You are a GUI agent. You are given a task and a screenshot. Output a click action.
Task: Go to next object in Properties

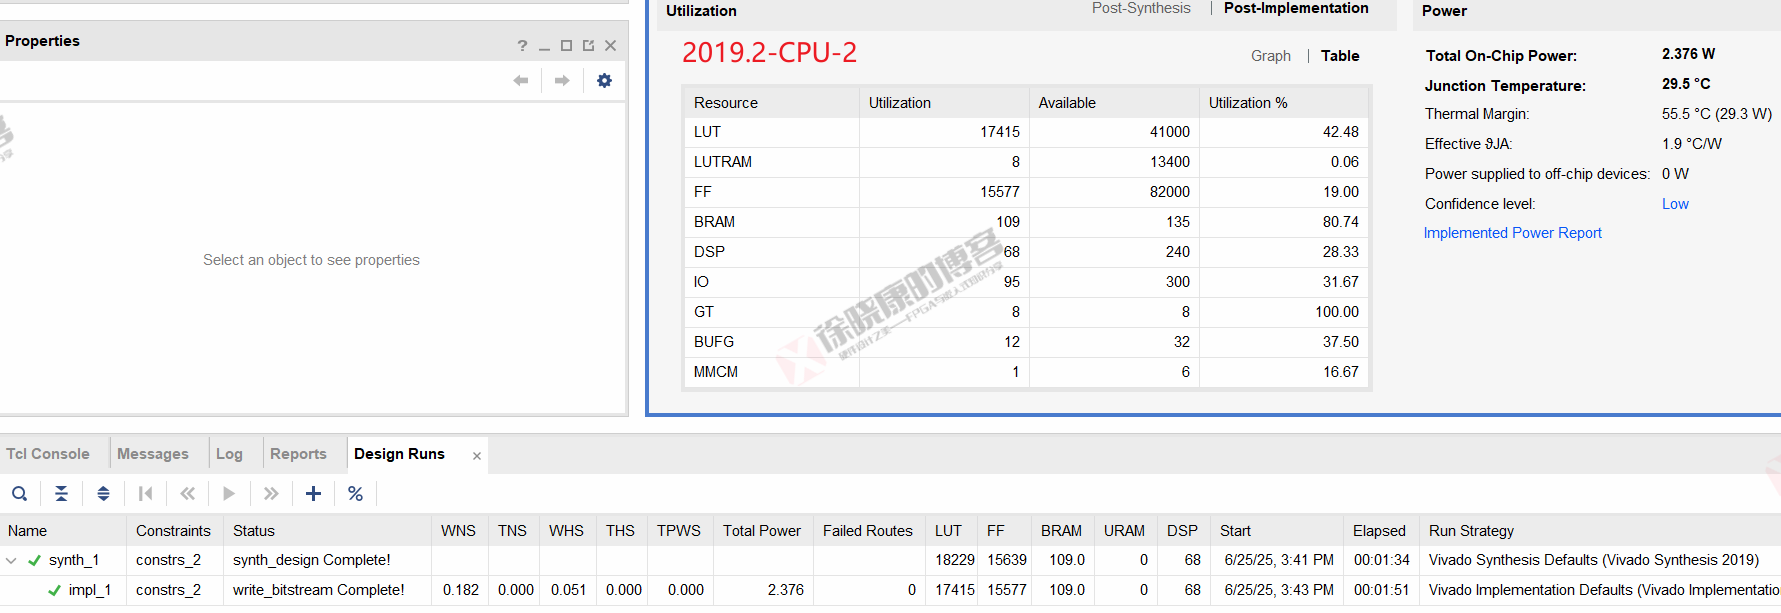[562, 81]
